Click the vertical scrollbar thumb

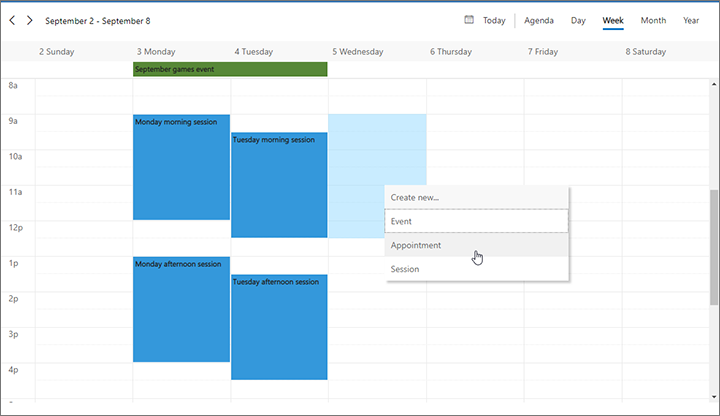pos(713,246)
